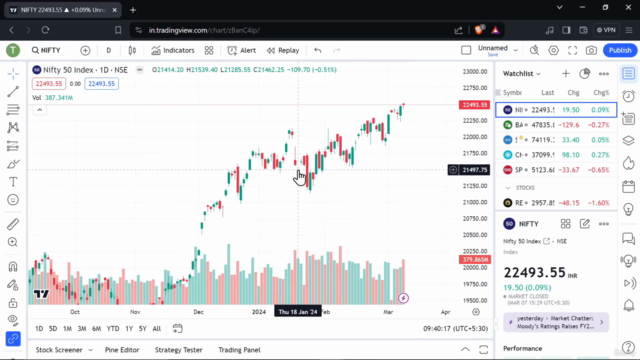Image resolution: width=640 pixels, height=360 pixels.
Task: Open the Stock Screener dropdown
Action: point(64,350)
